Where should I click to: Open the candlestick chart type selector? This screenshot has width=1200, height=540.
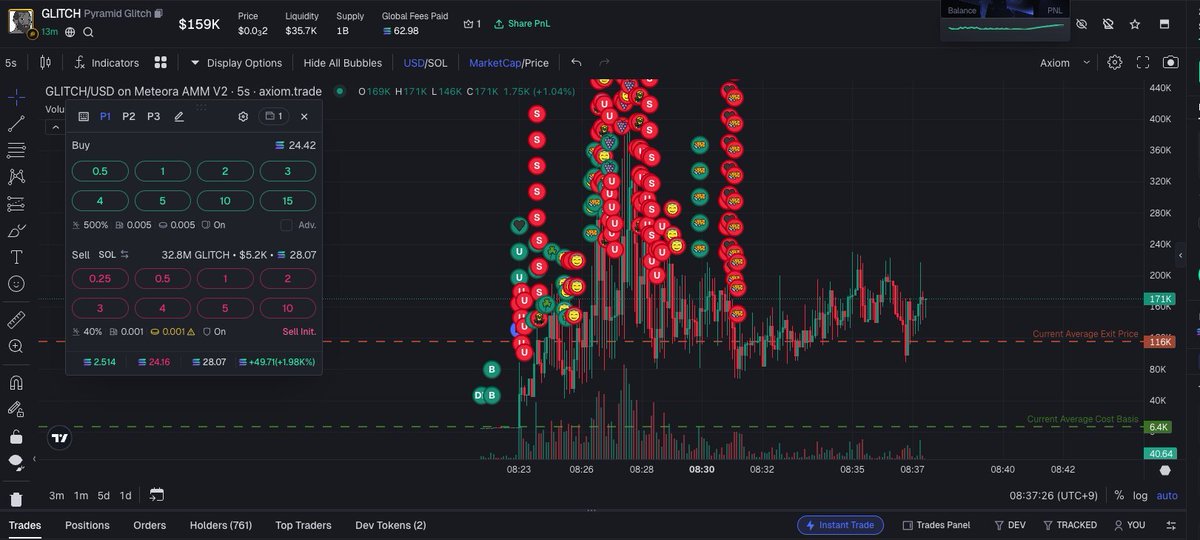(45, 62)
